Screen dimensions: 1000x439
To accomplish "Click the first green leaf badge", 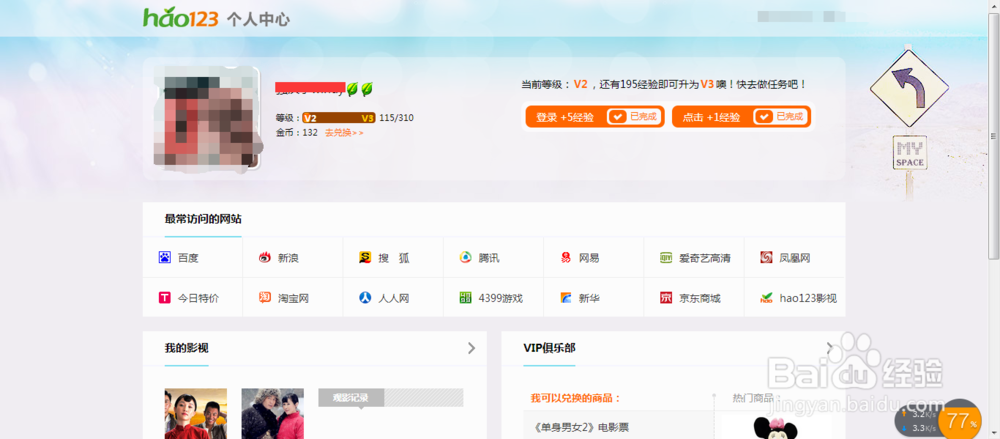I will pyautogui.click(x=352, y=89).
